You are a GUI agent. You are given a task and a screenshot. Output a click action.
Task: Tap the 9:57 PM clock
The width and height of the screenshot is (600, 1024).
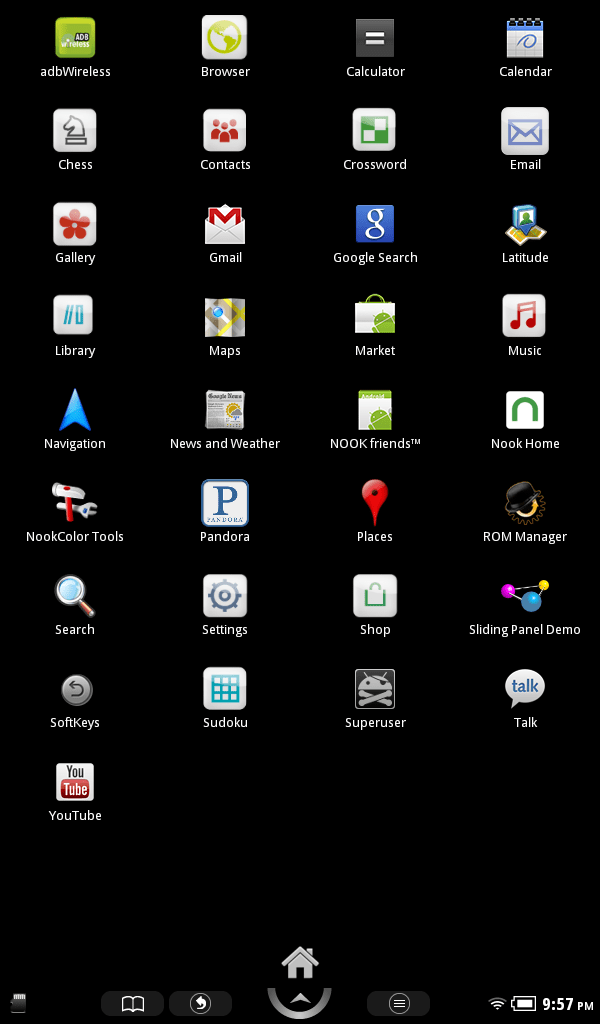pos(567,1004)
